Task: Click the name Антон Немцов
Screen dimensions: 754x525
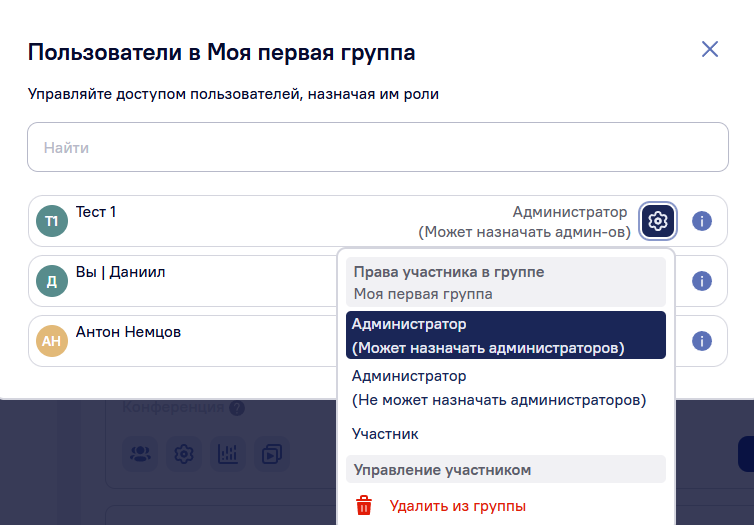Action: tap(128, 332)
